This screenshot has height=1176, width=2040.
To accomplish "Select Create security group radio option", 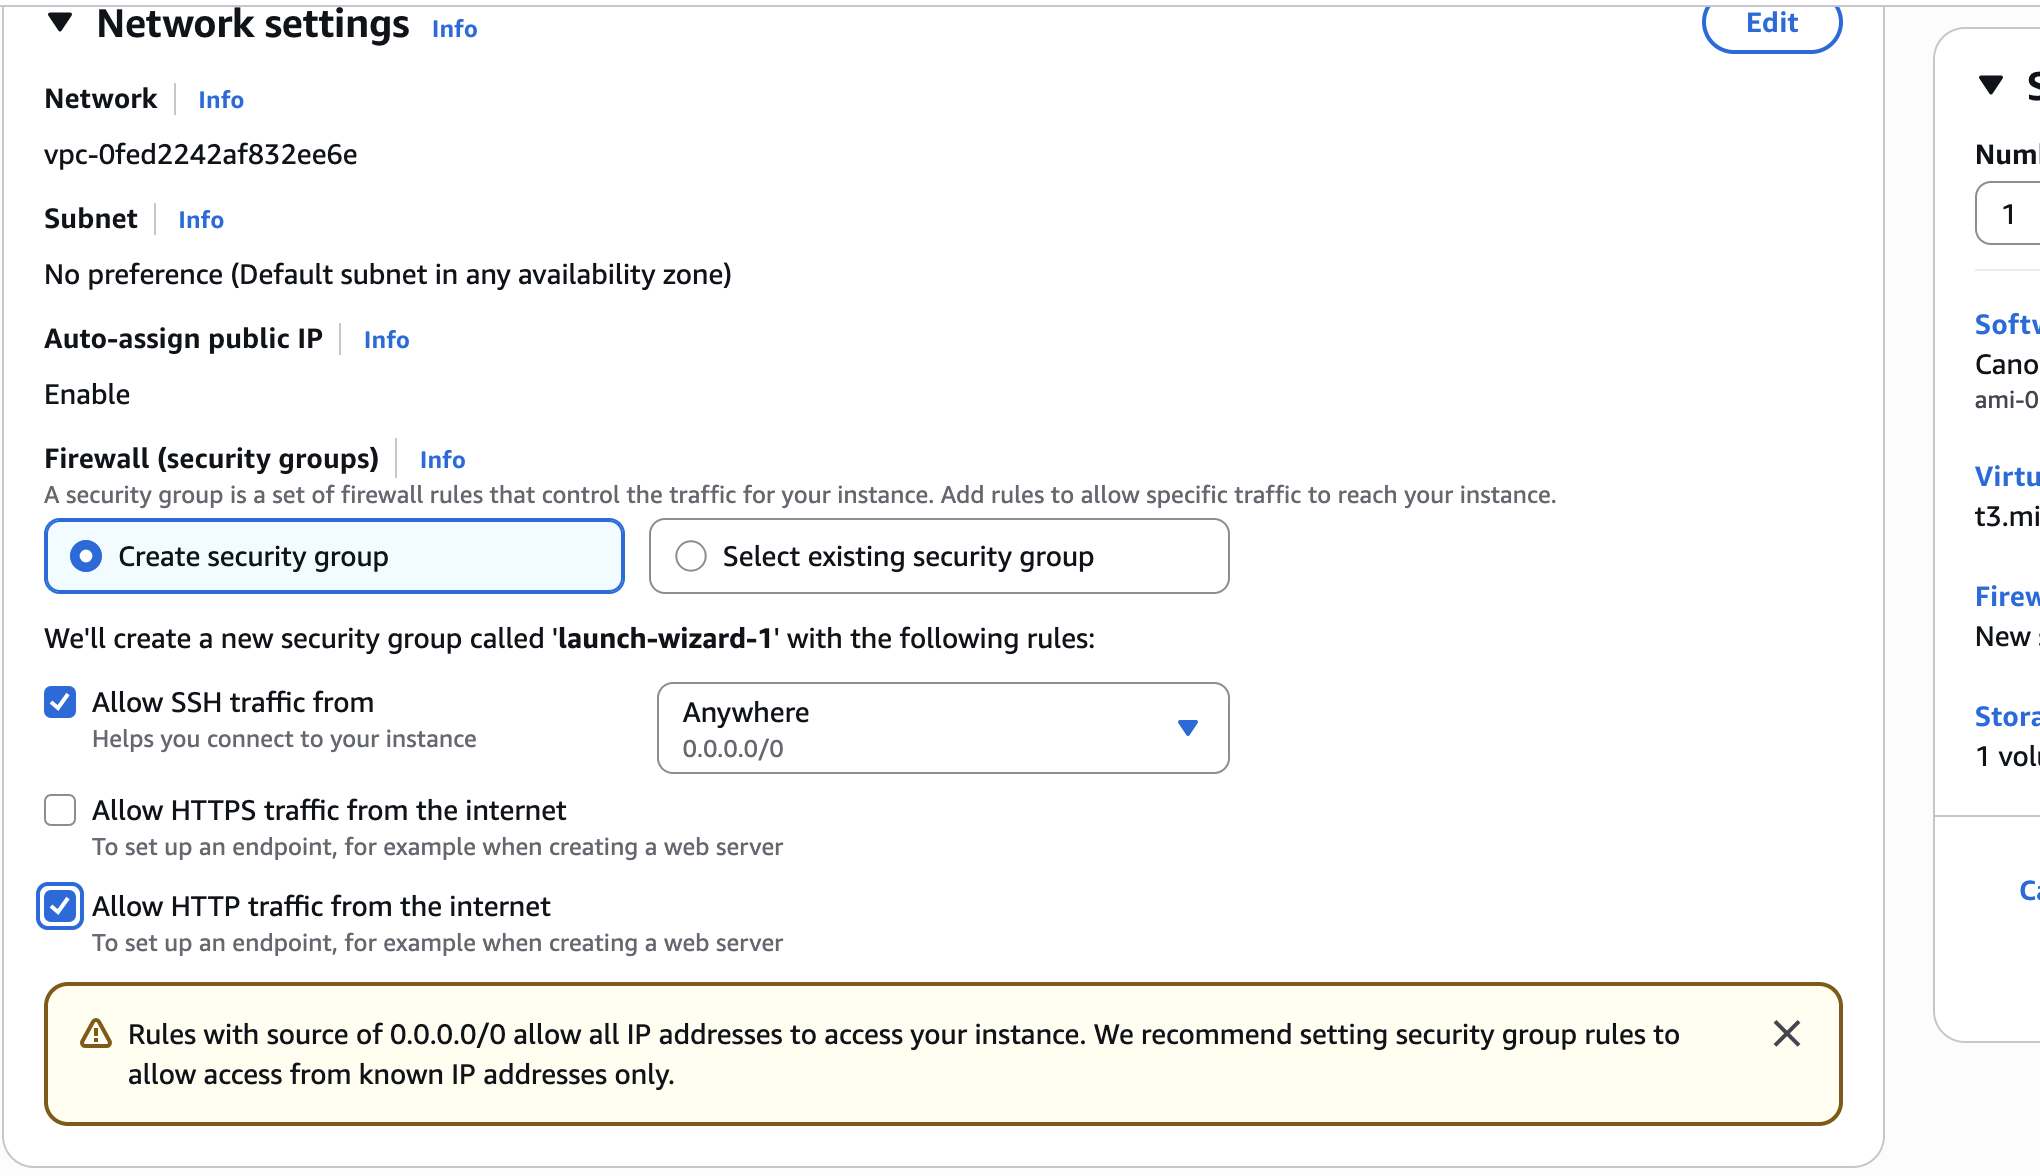I will 87,556.
